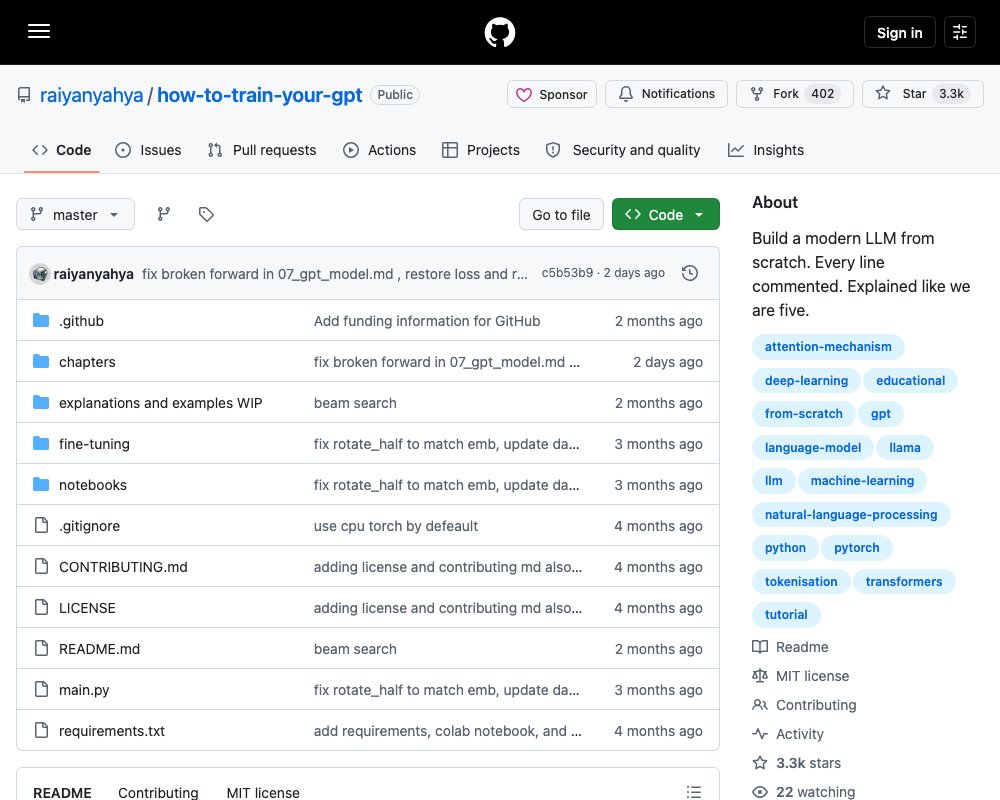The height and width of the screenshot is (800, 1000).
Task: Switch to MIT license tab under README
Action: coord(263,792)
